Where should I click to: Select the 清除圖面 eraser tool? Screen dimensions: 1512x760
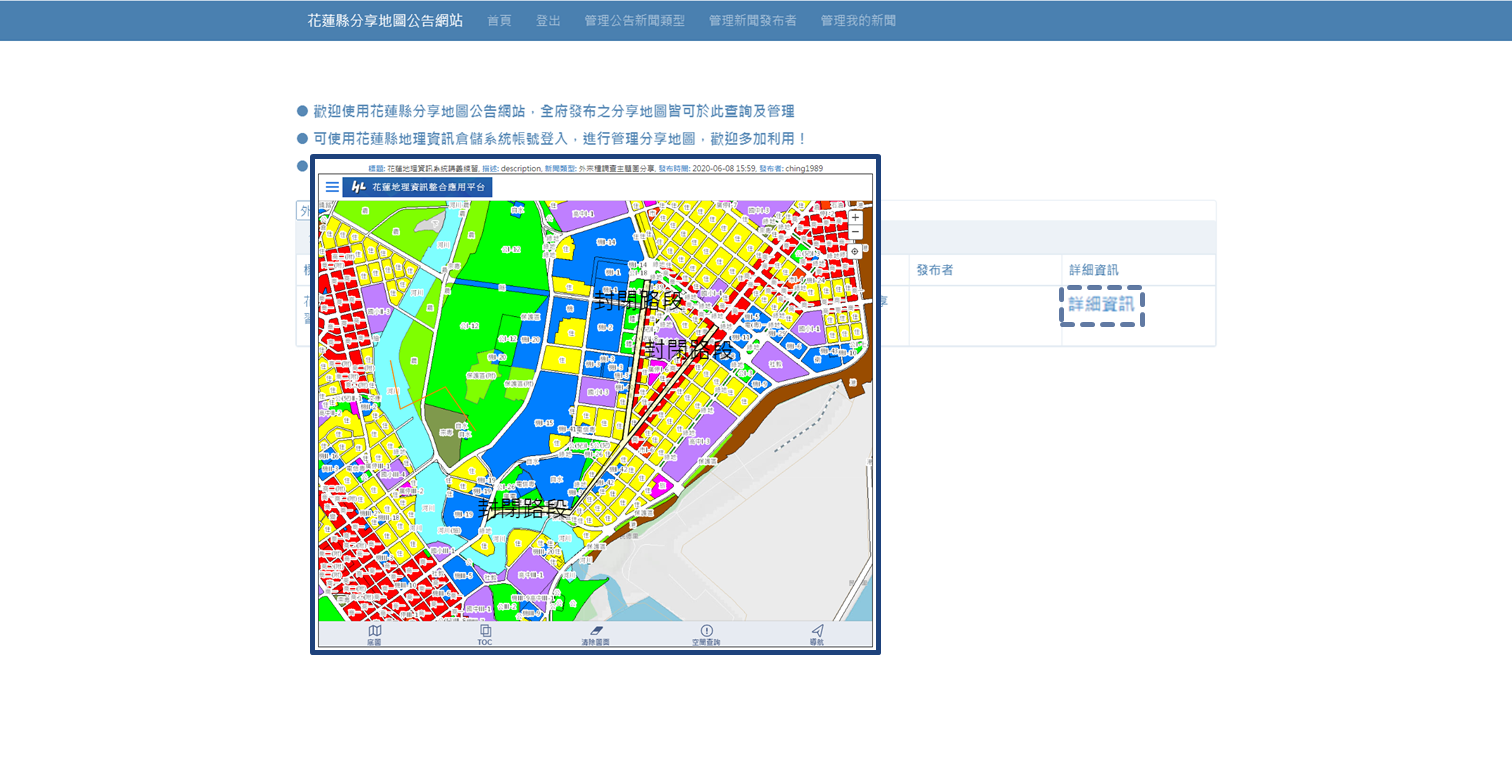pyautogui.click(x=596, y=634)
